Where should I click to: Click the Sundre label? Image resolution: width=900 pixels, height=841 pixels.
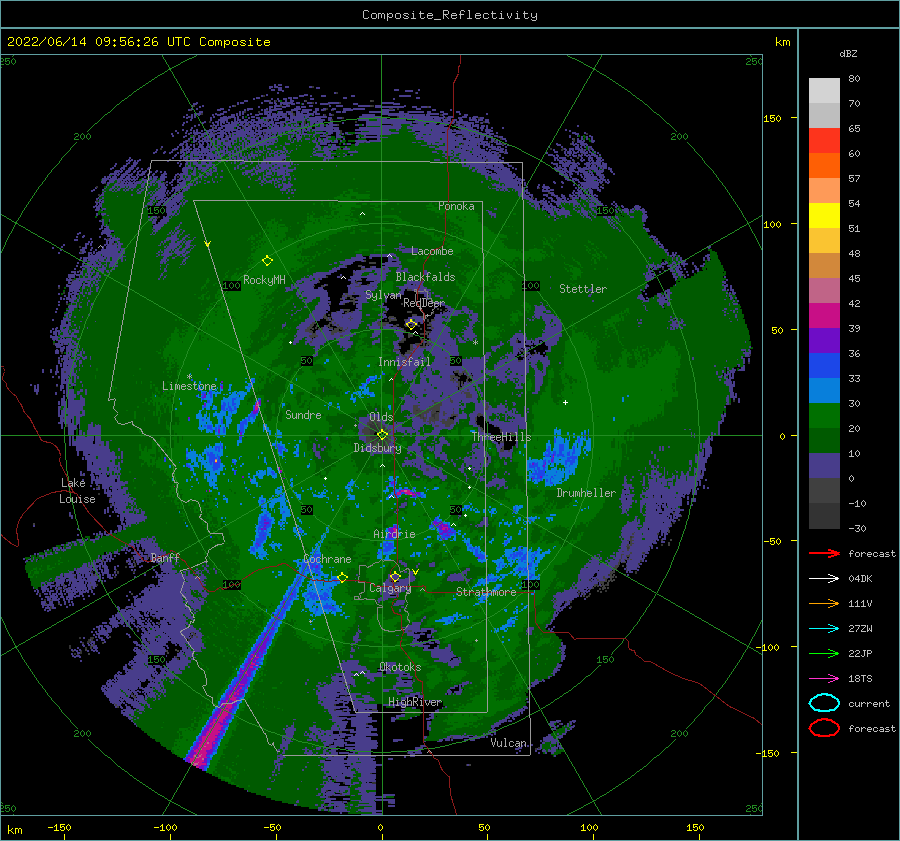[x=303, y=414]
